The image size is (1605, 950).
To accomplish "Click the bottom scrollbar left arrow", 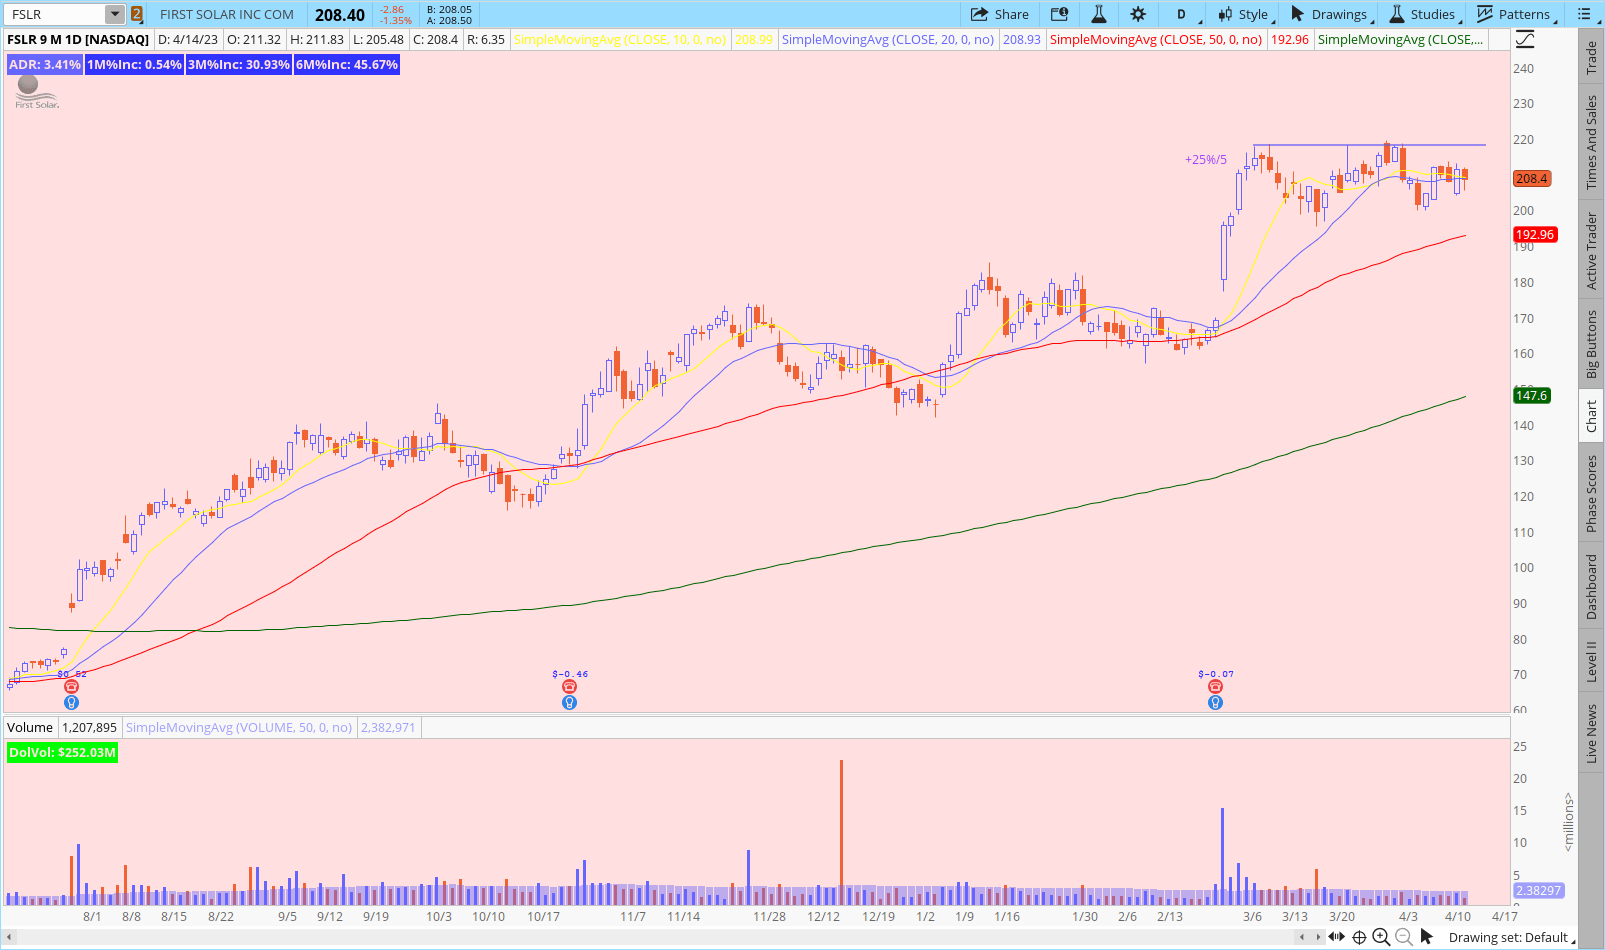I will pyautogui.click(x=10, y=937).
